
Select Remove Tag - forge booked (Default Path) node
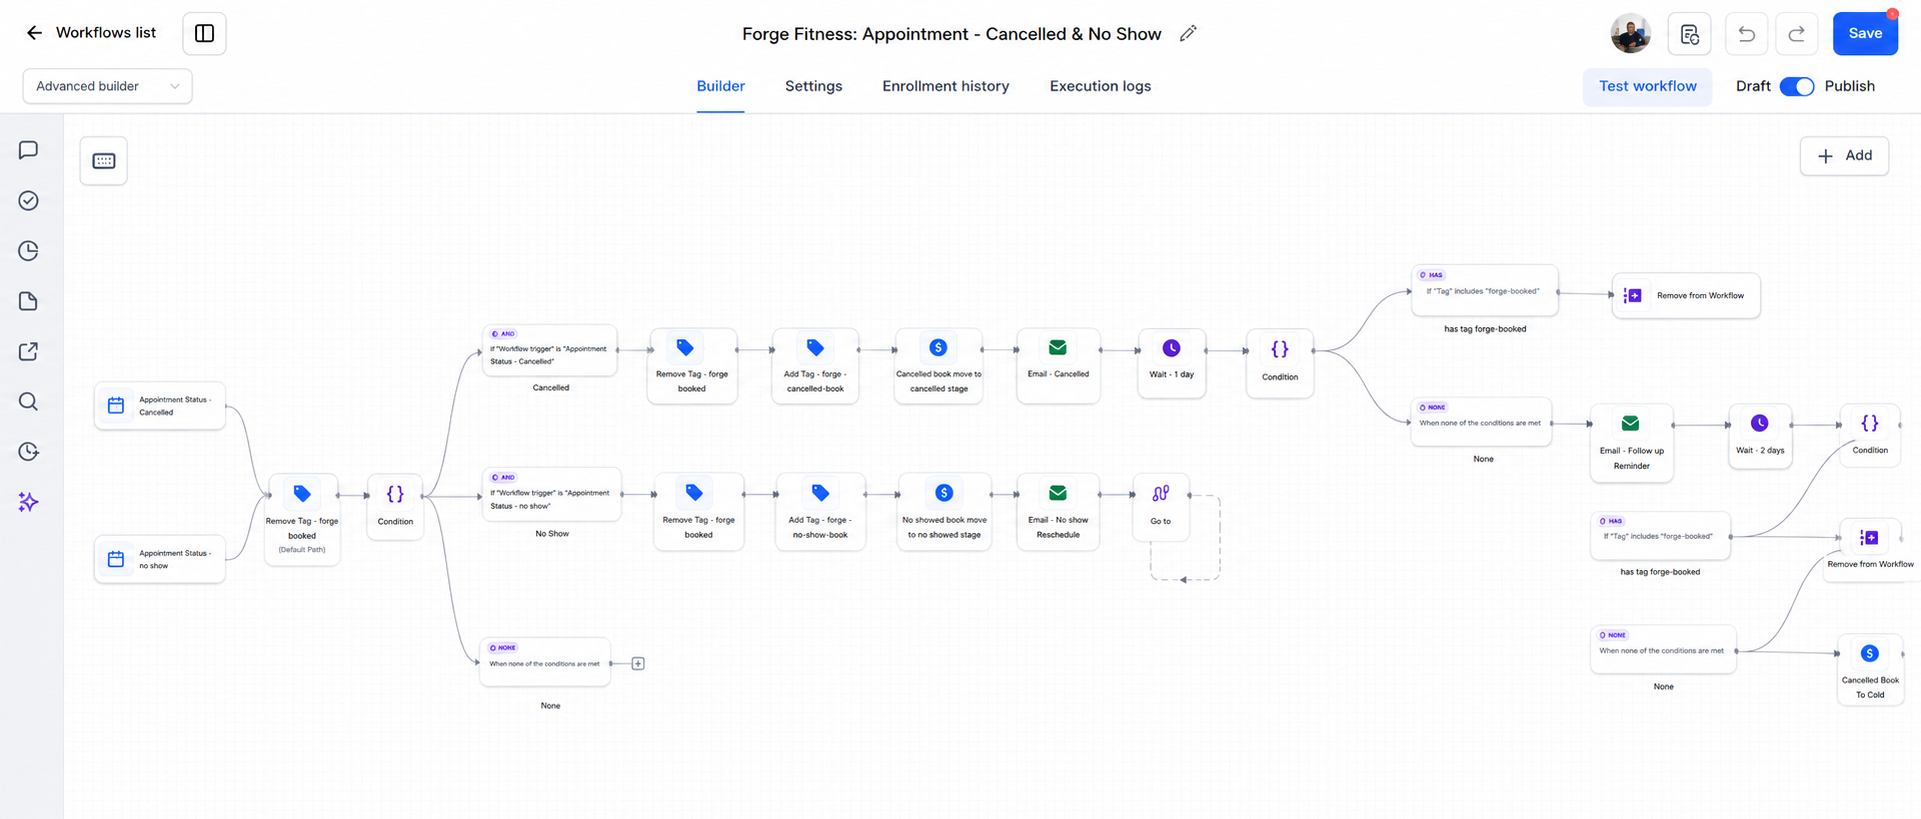(302, 520)
